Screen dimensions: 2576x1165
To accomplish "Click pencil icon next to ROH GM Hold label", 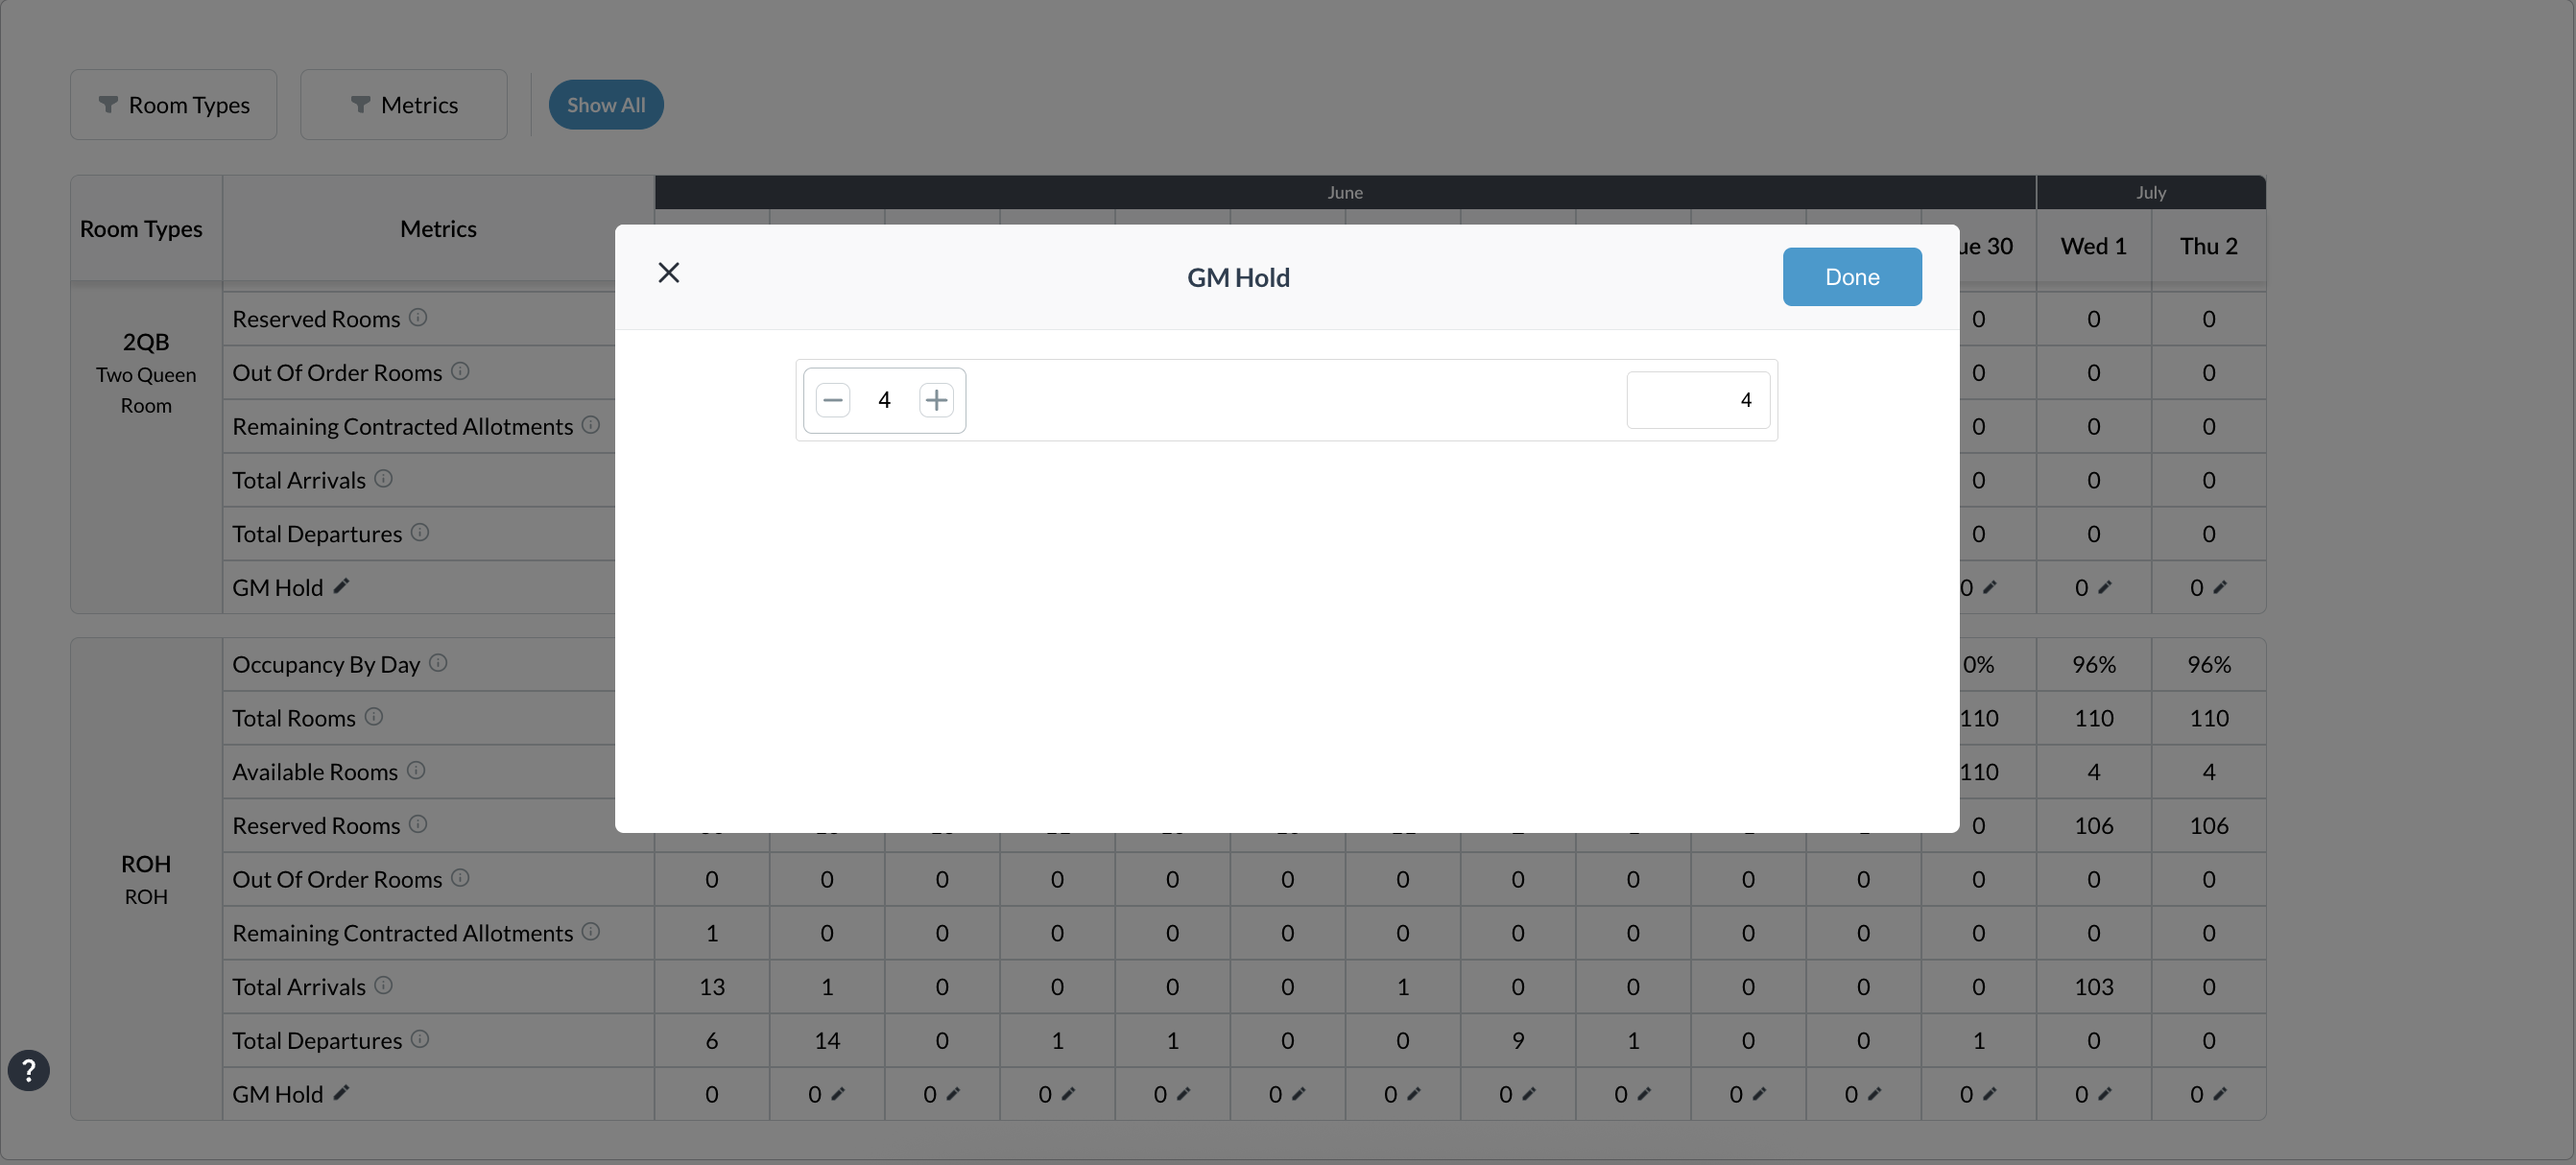I will [x=341, y=1093].
